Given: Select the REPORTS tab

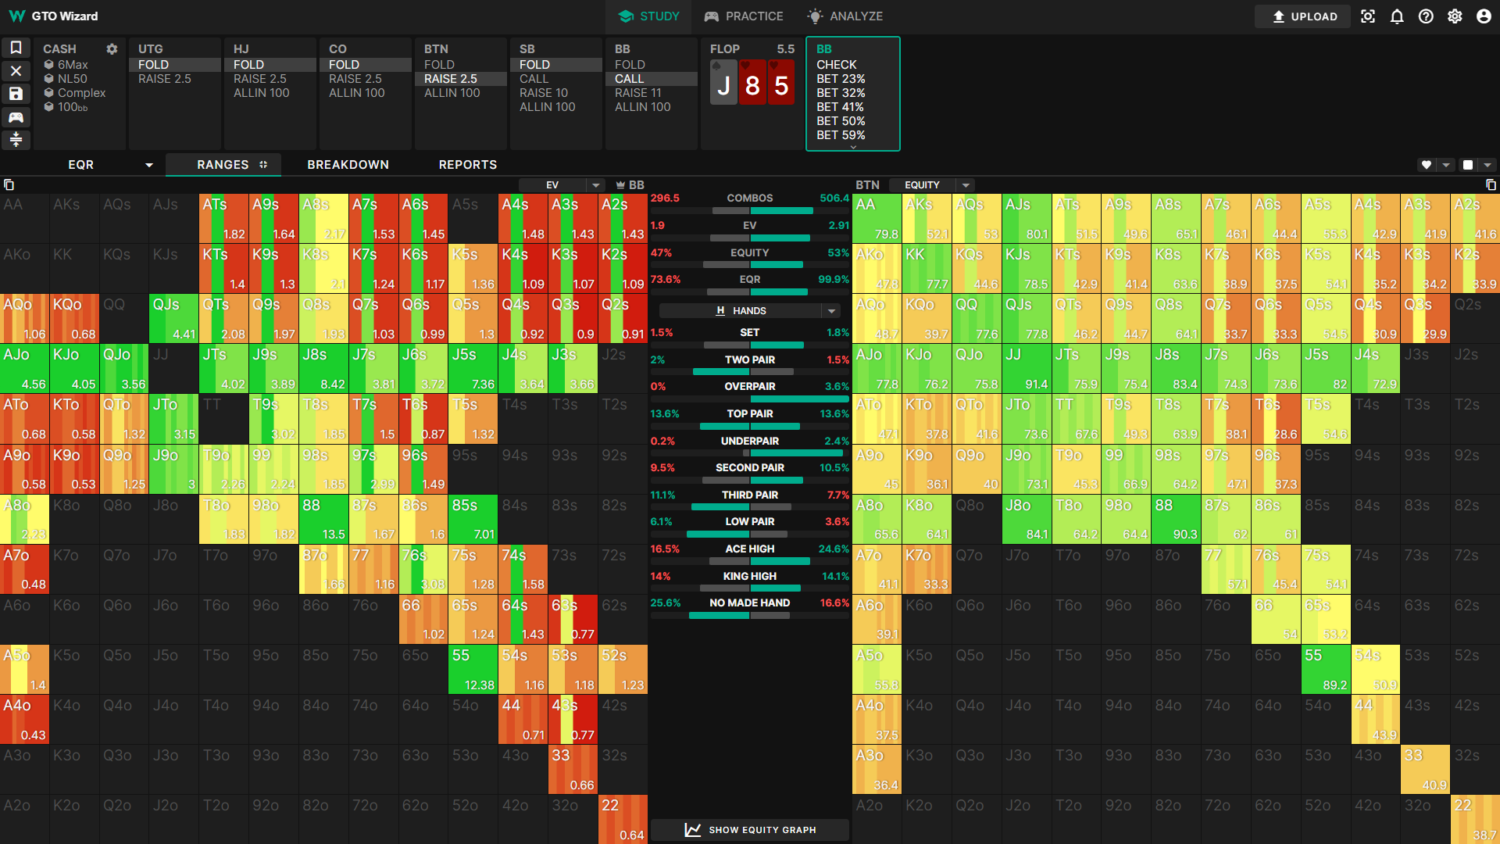Looking at the screenshot, I should click(x=468, y=165).
